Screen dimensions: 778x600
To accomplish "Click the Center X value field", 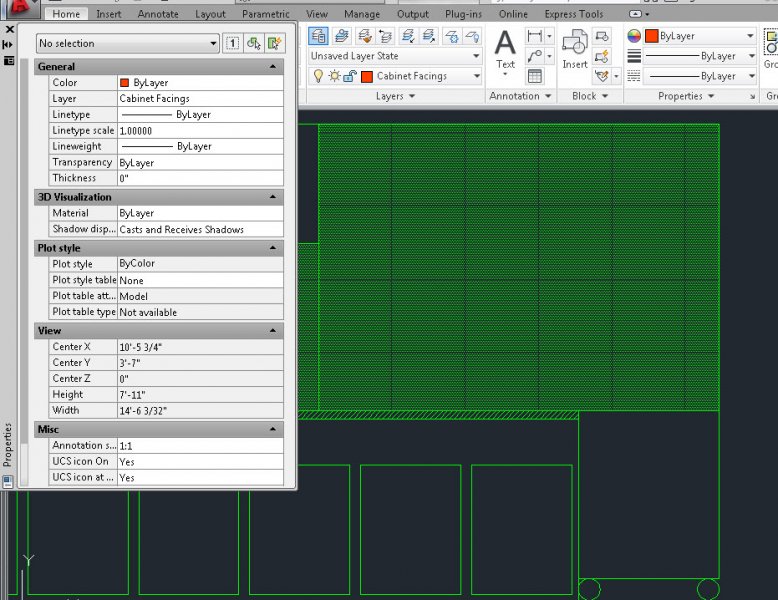I will (x=200, y=347).
